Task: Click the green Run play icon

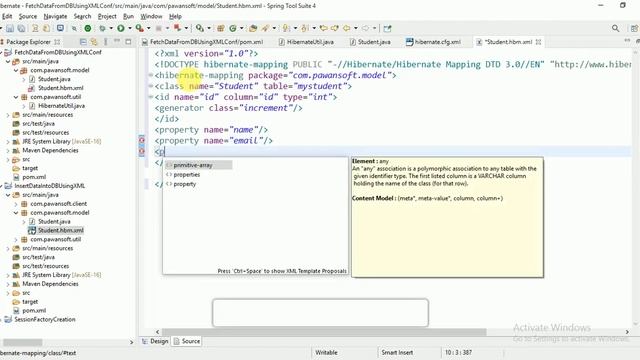Action: [121, 28]
